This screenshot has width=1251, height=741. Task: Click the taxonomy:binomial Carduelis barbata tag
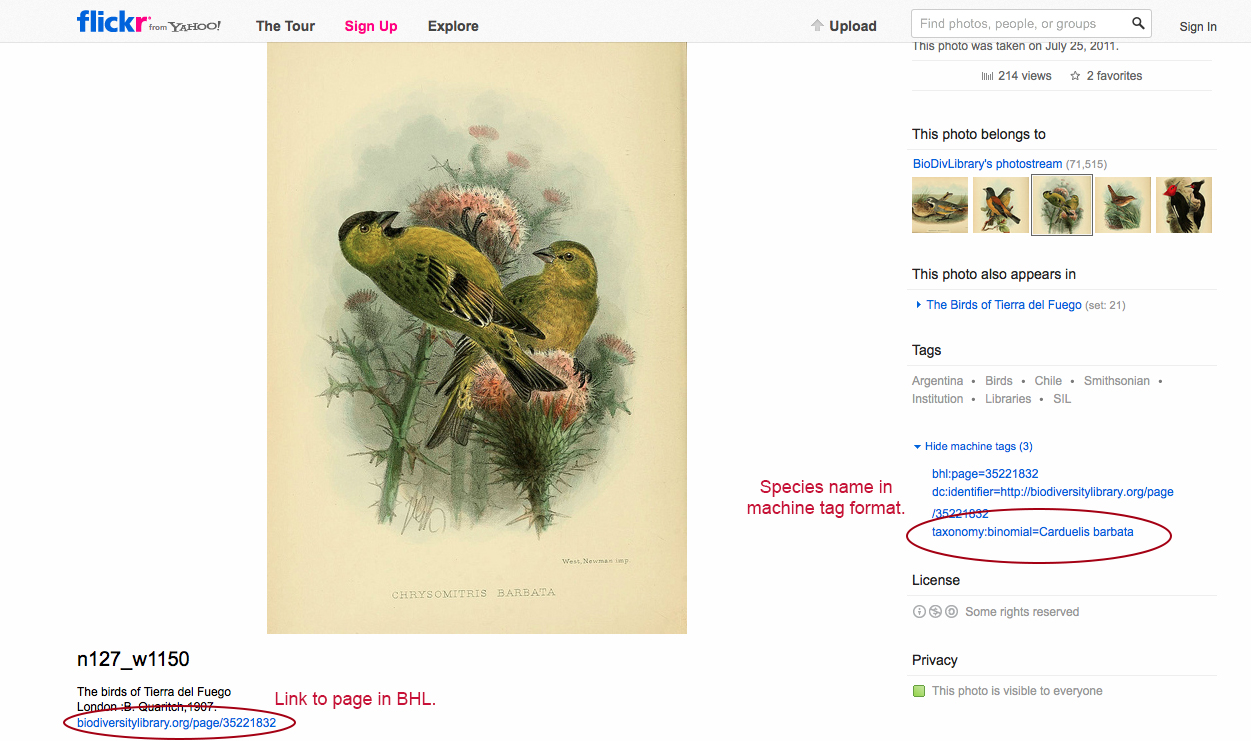[1032, 532]
